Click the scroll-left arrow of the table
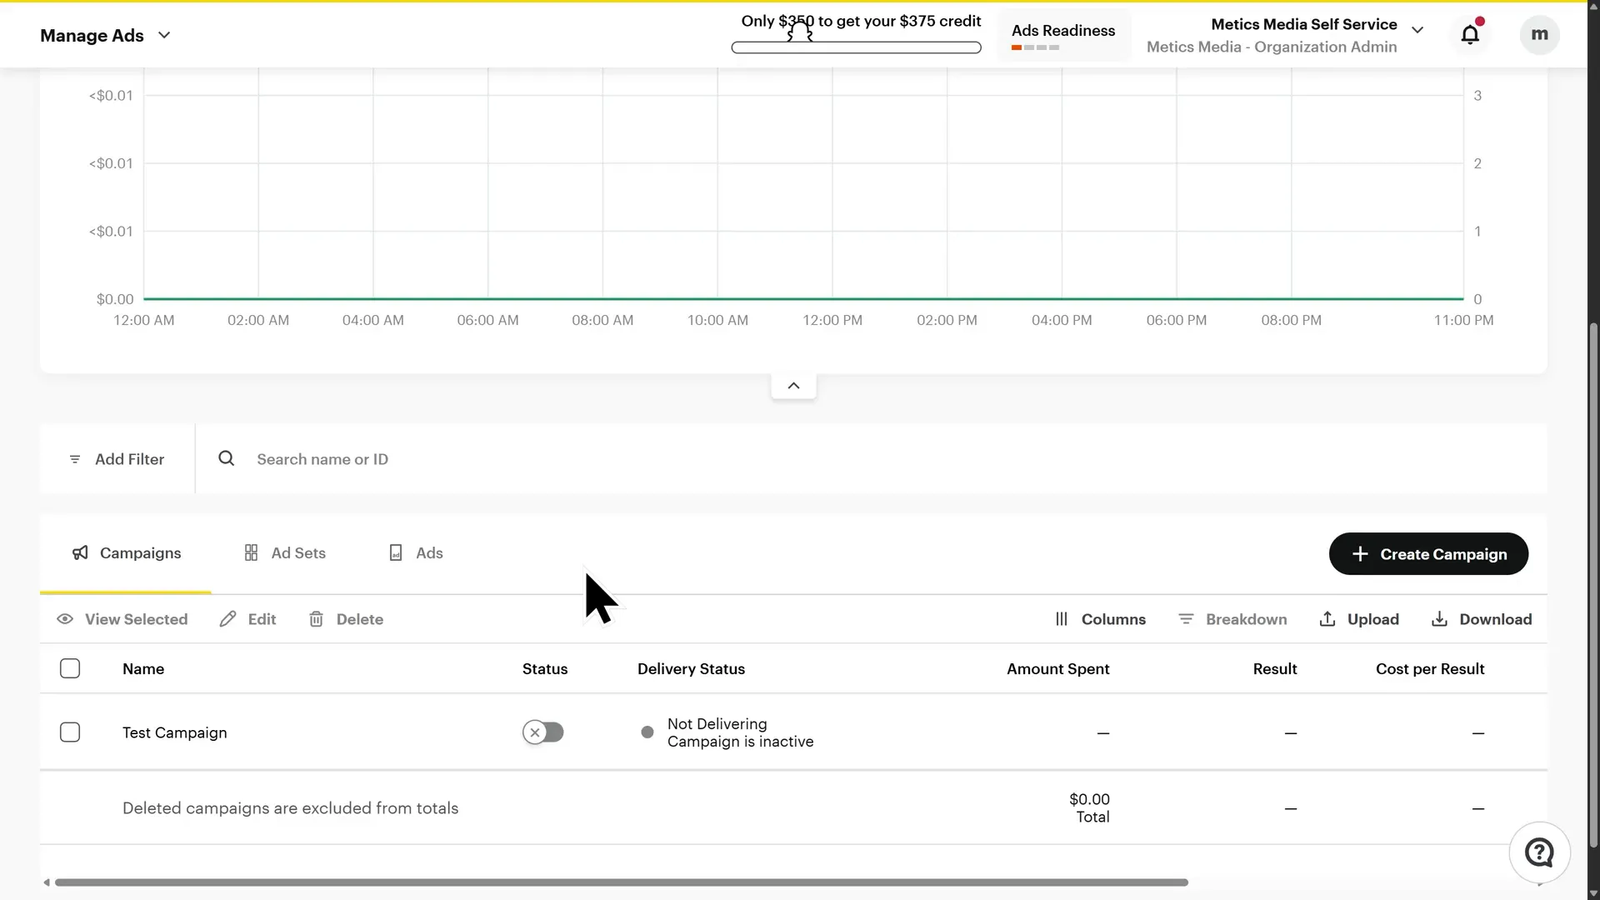1600x900 pixels. (x=46, y=883)
